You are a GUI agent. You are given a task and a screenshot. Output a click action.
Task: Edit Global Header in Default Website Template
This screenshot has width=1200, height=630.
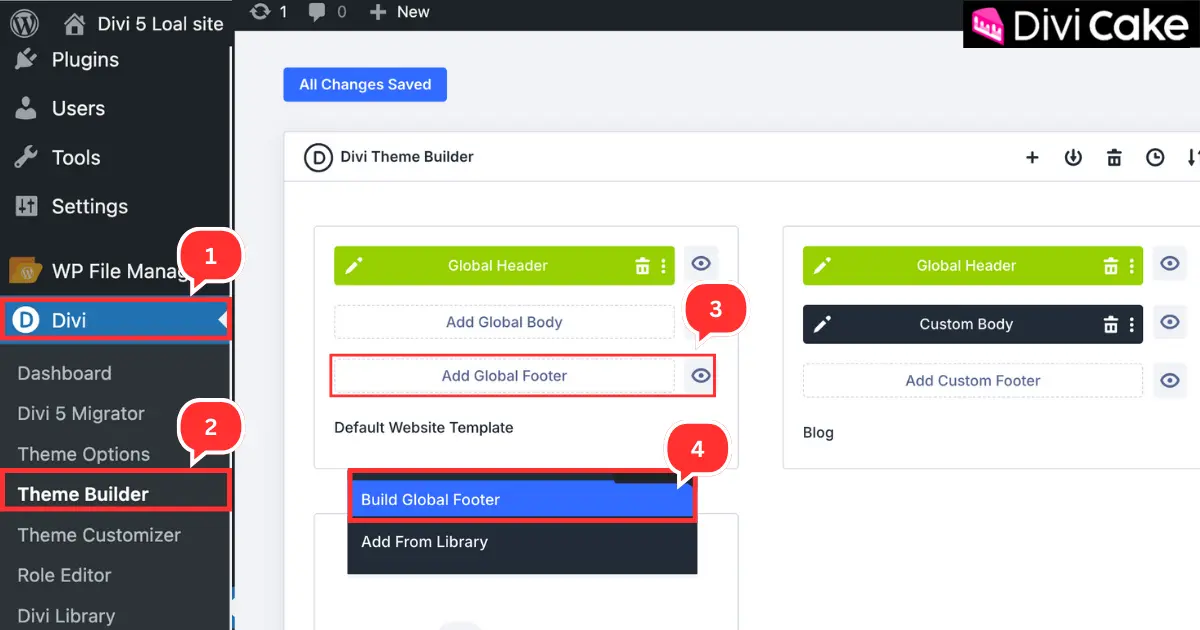[353, 266]
